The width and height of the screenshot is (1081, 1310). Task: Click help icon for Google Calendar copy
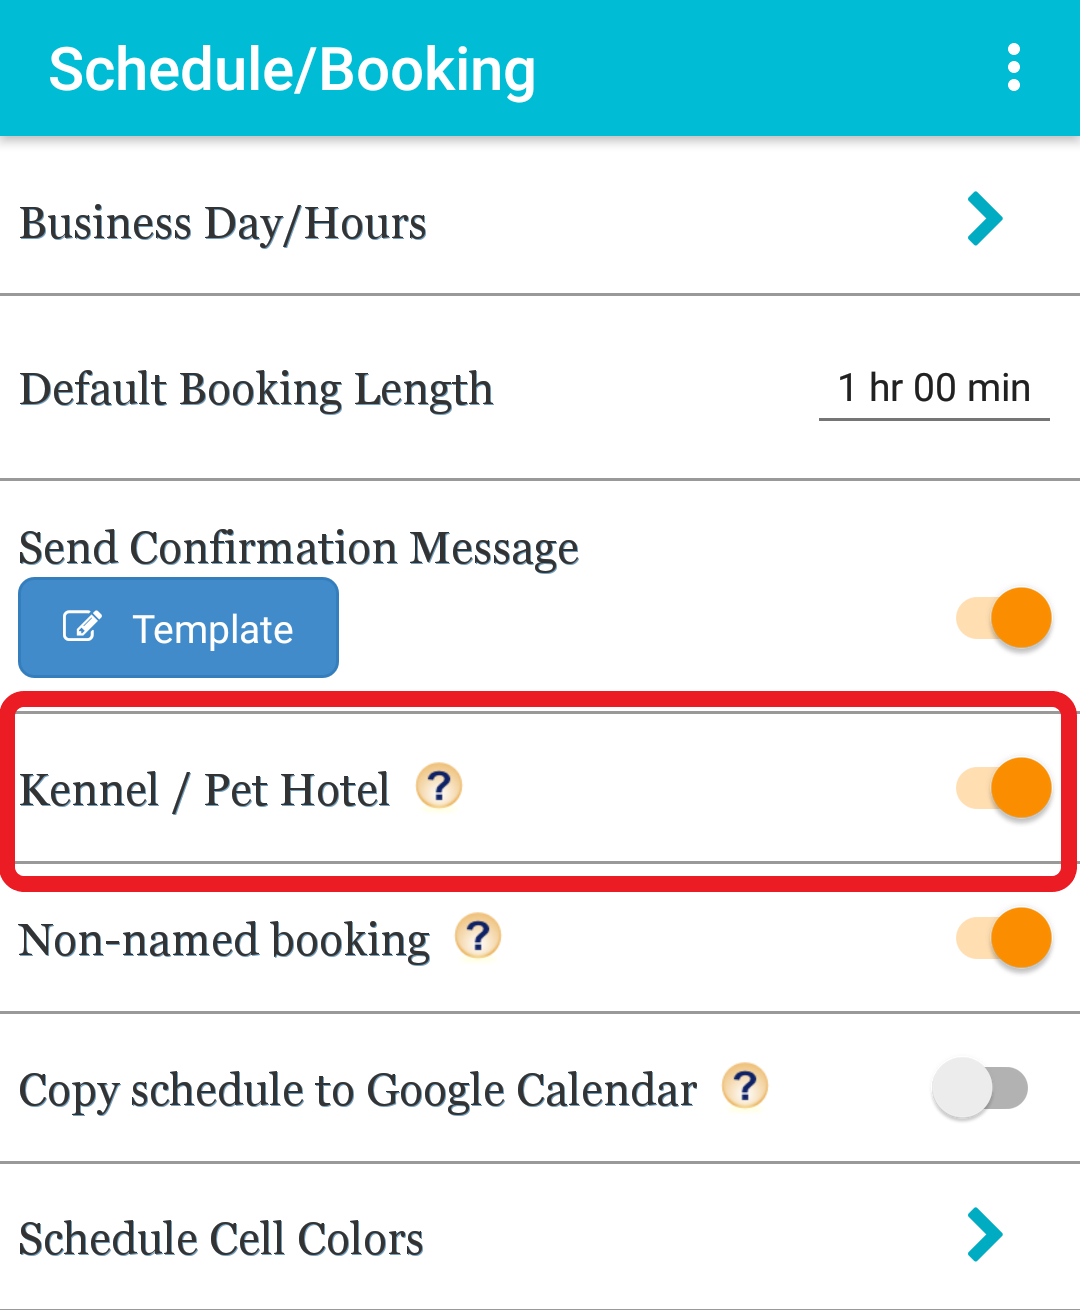point(745,1086)
